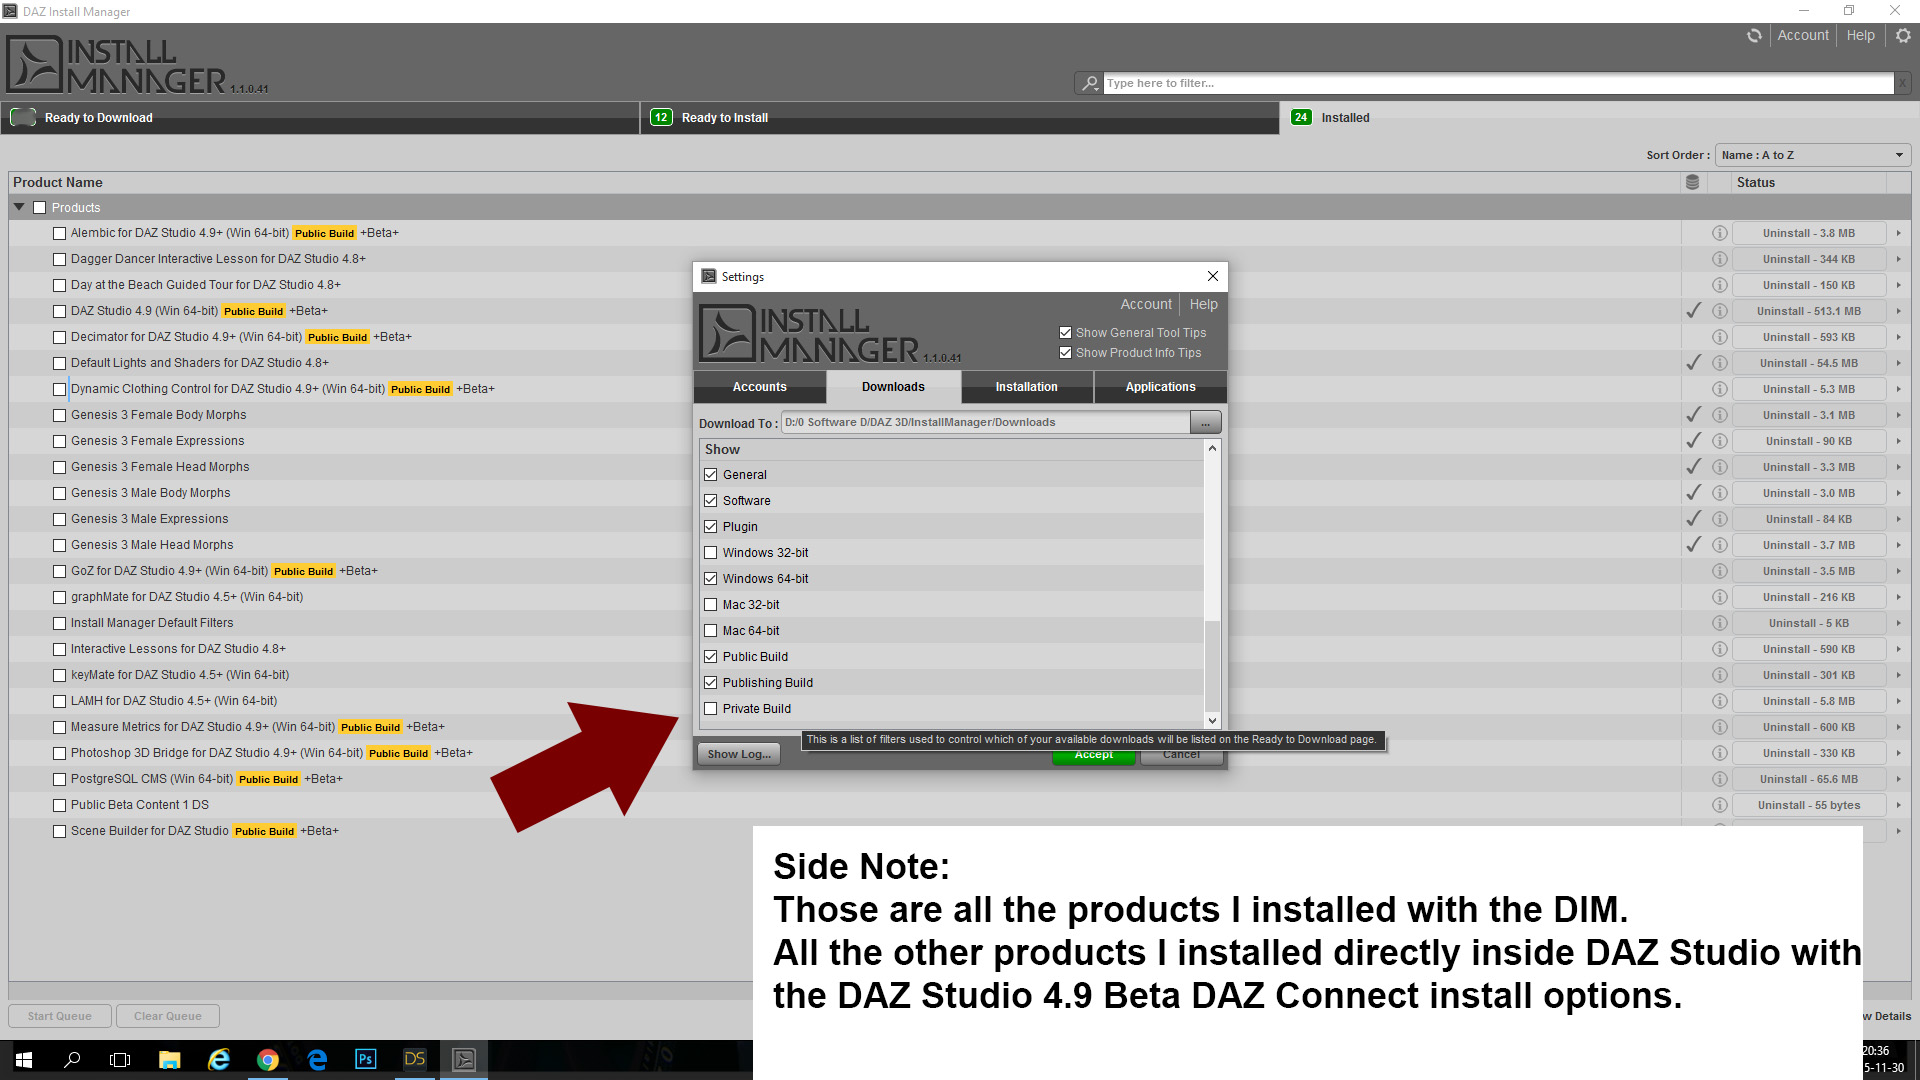Click the filter list scrollbar down arrow
The width and height of the screenshot is (1920, 1080).
[1212, 720]
